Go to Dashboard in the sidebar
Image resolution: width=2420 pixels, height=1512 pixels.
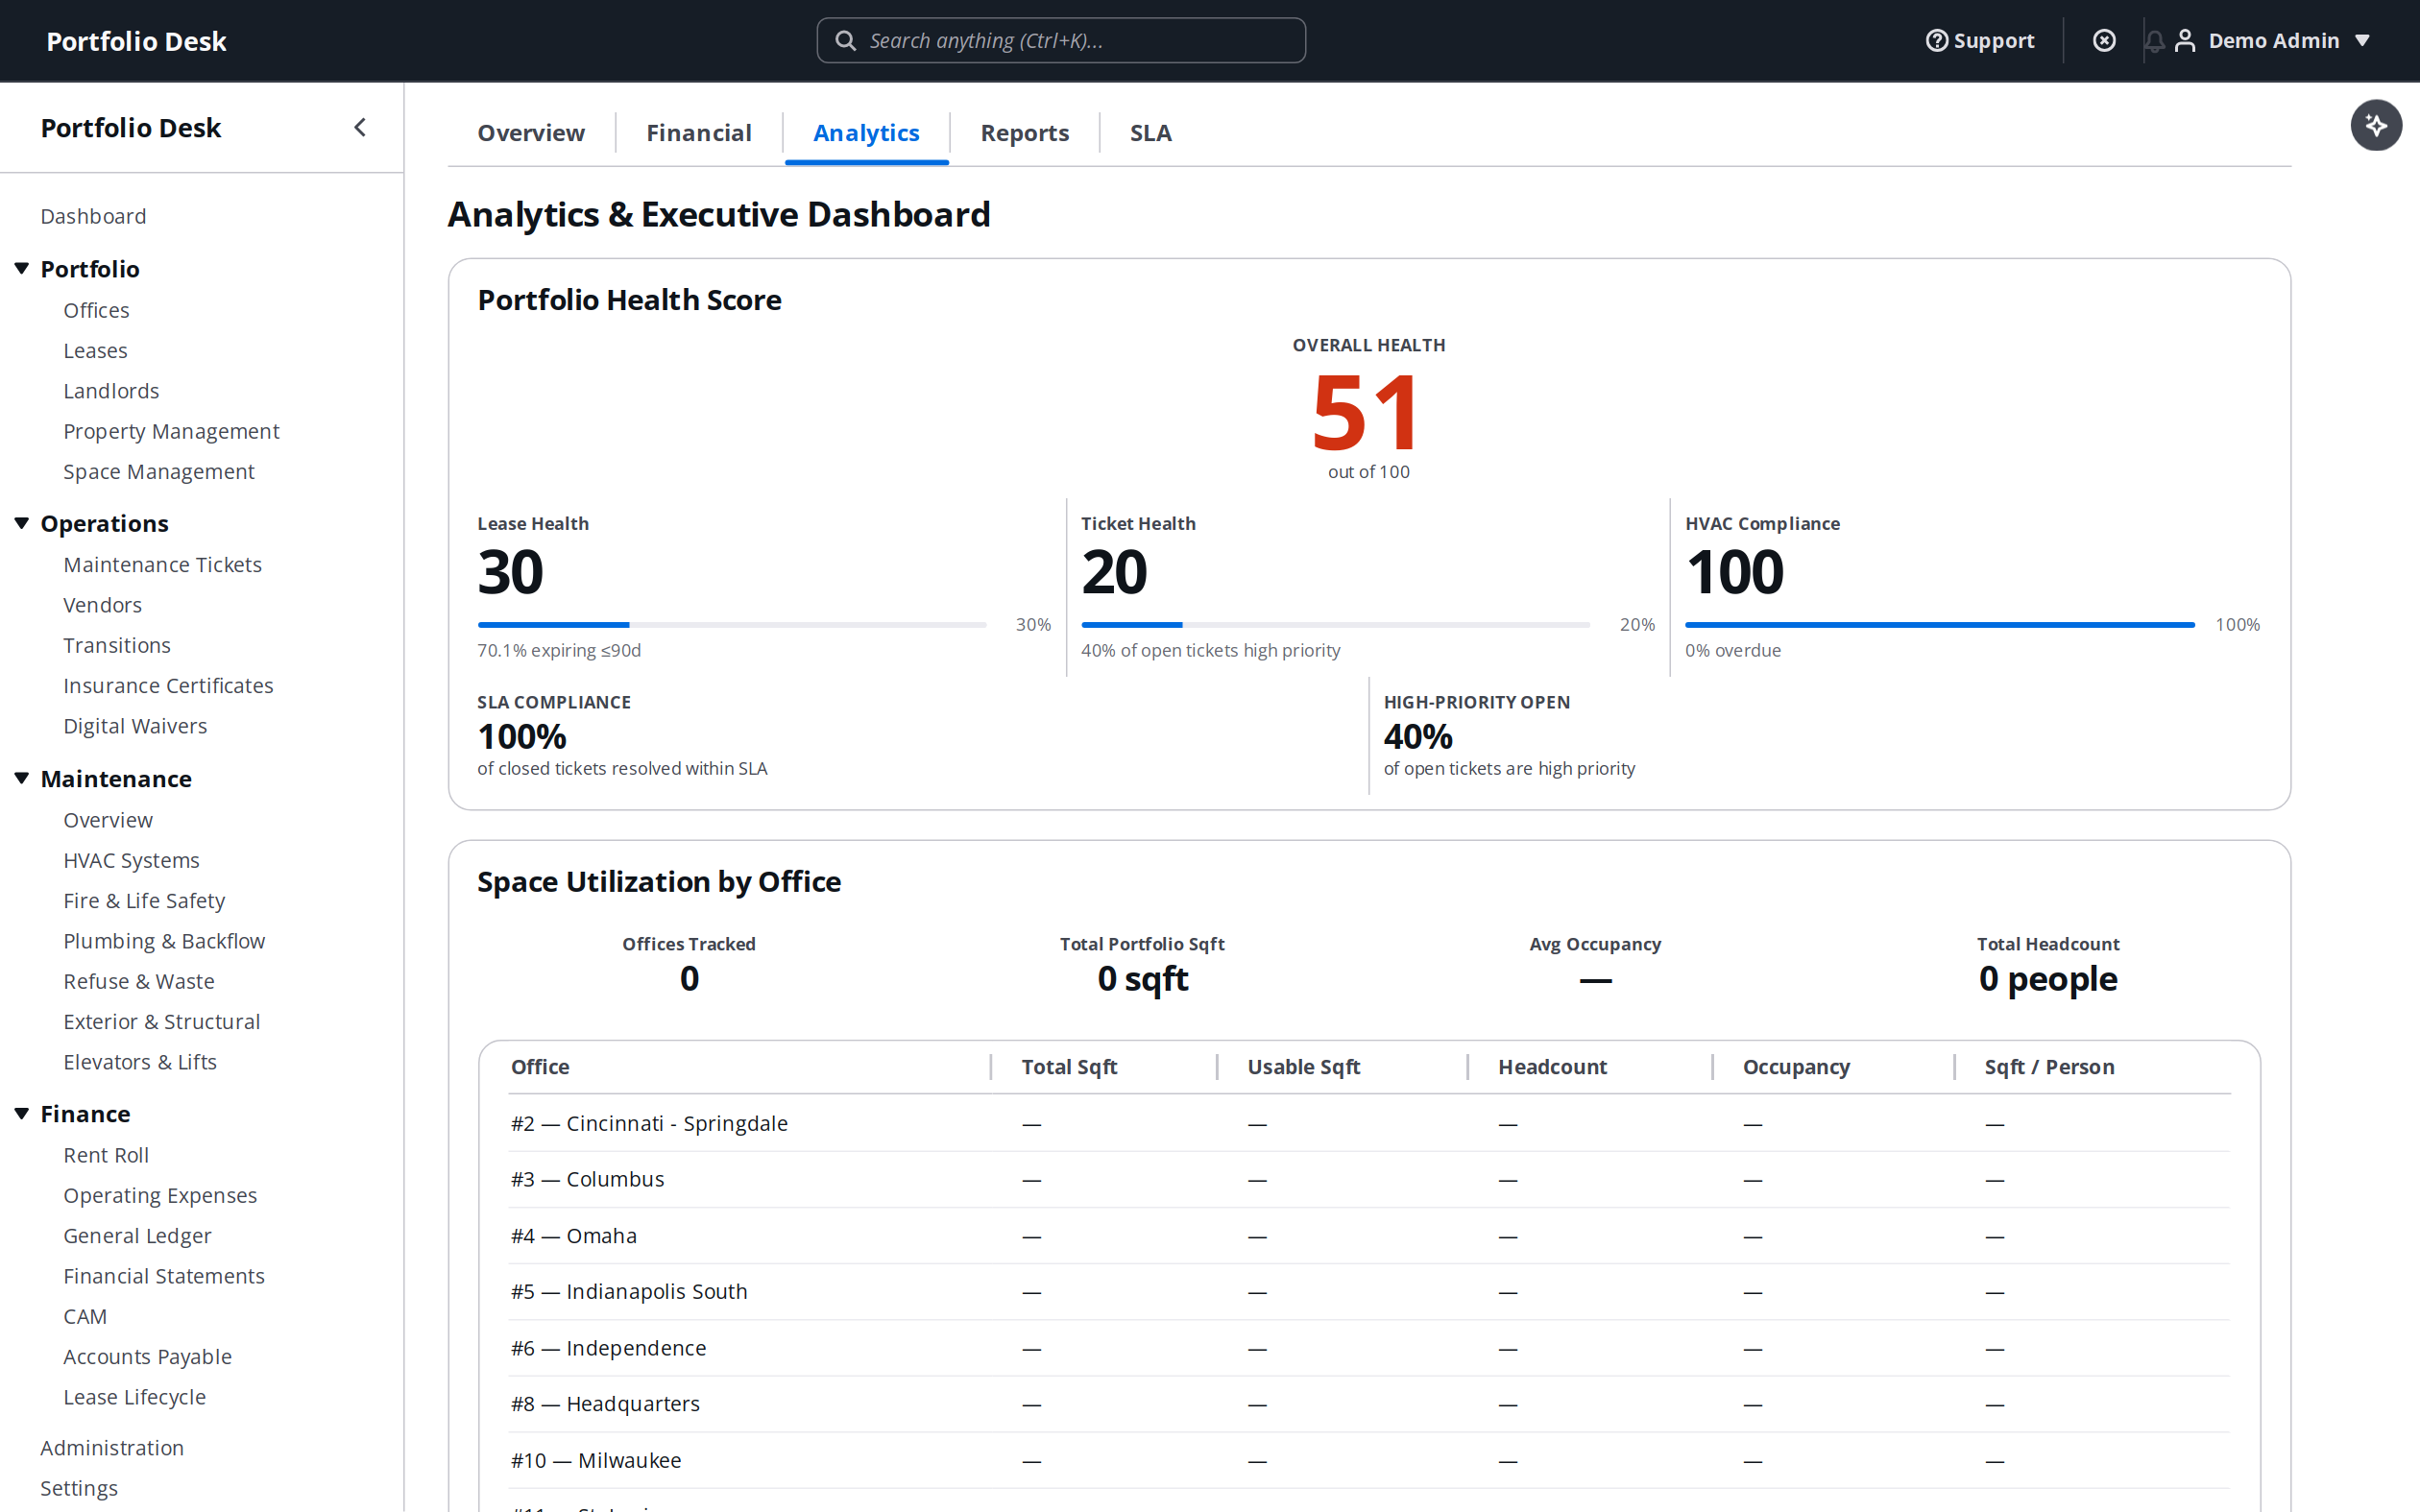[x=93, y=216]
